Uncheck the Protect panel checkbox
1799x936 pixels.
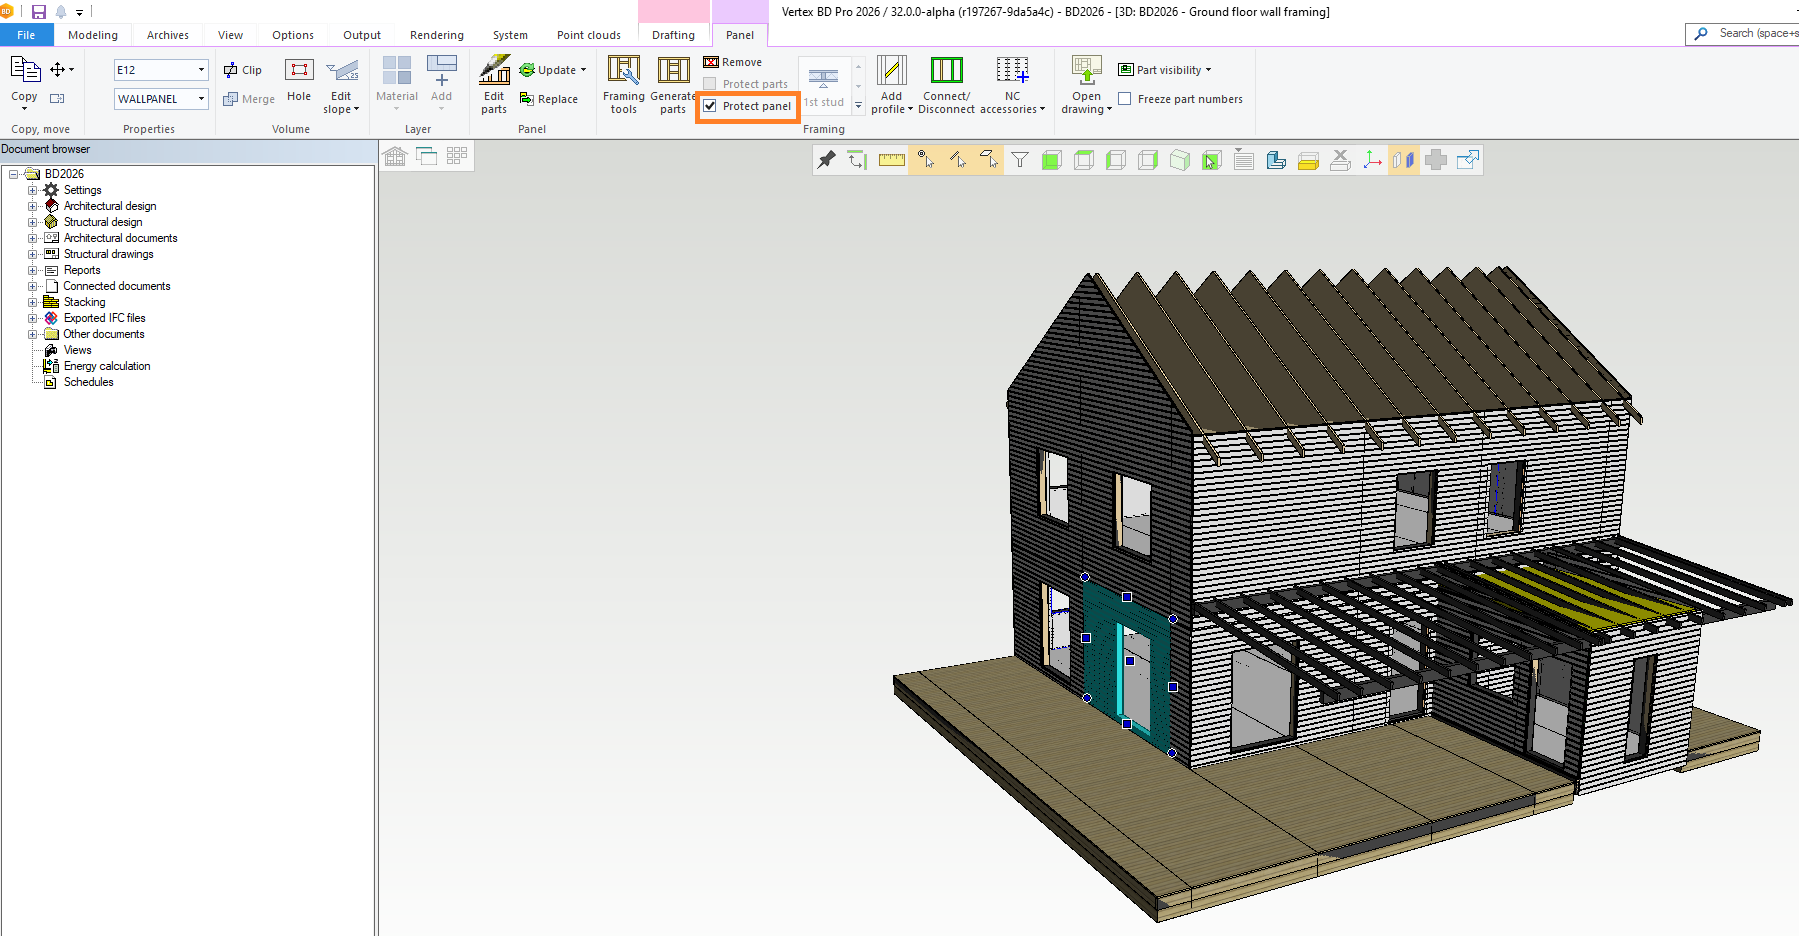tap(710, 106)
